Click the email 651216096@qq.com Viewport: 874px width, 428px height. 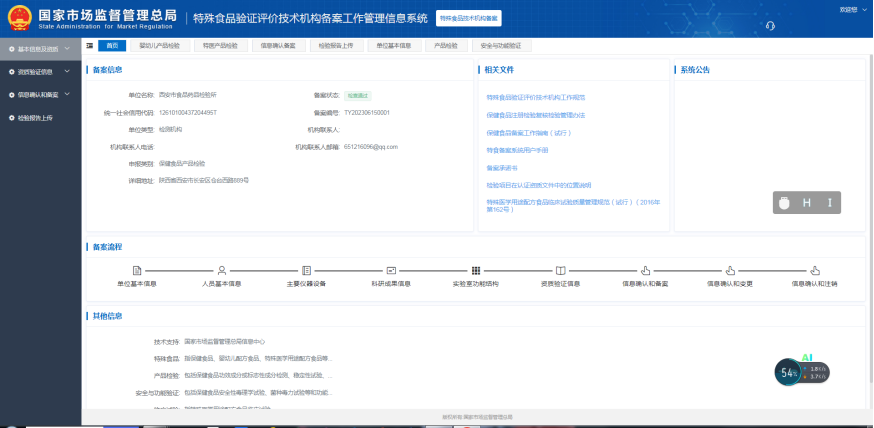point(371,147)
